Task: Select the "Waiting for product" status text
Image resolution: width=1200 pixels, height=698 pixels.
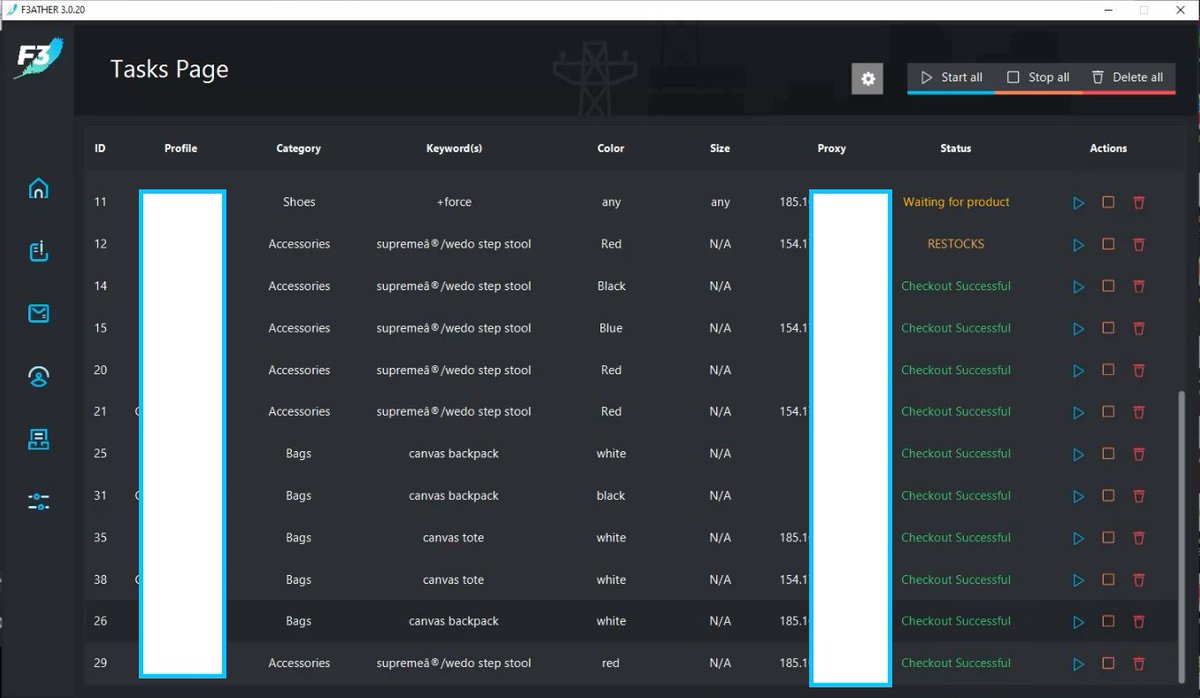Action: point(956,202)
